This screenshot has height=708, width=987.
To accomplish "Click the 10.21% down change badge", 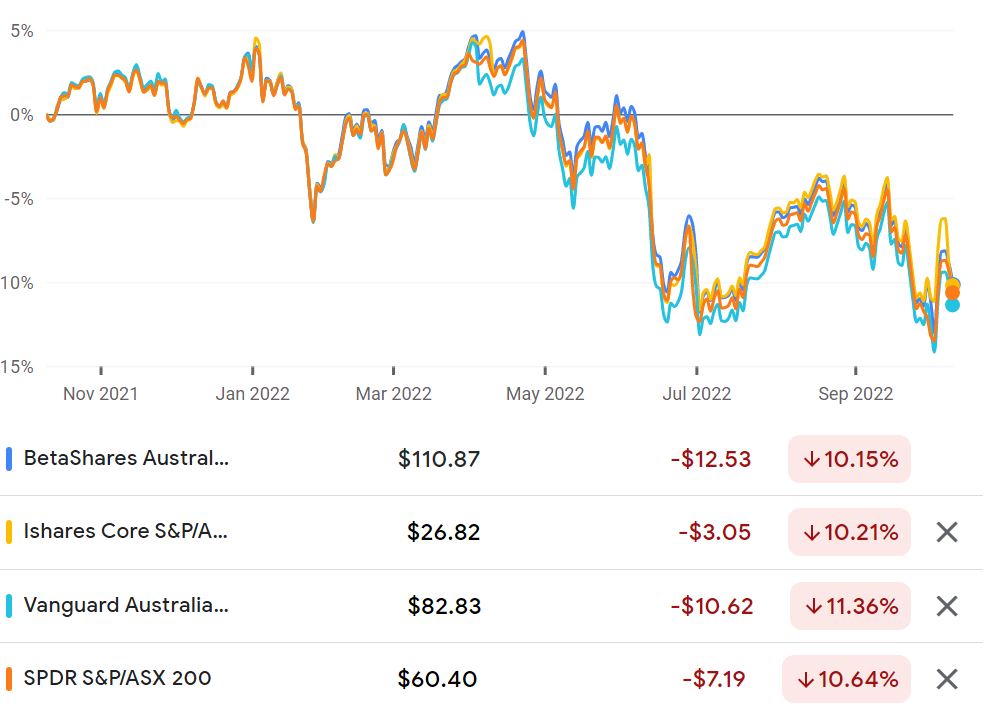I will [849, 532].
